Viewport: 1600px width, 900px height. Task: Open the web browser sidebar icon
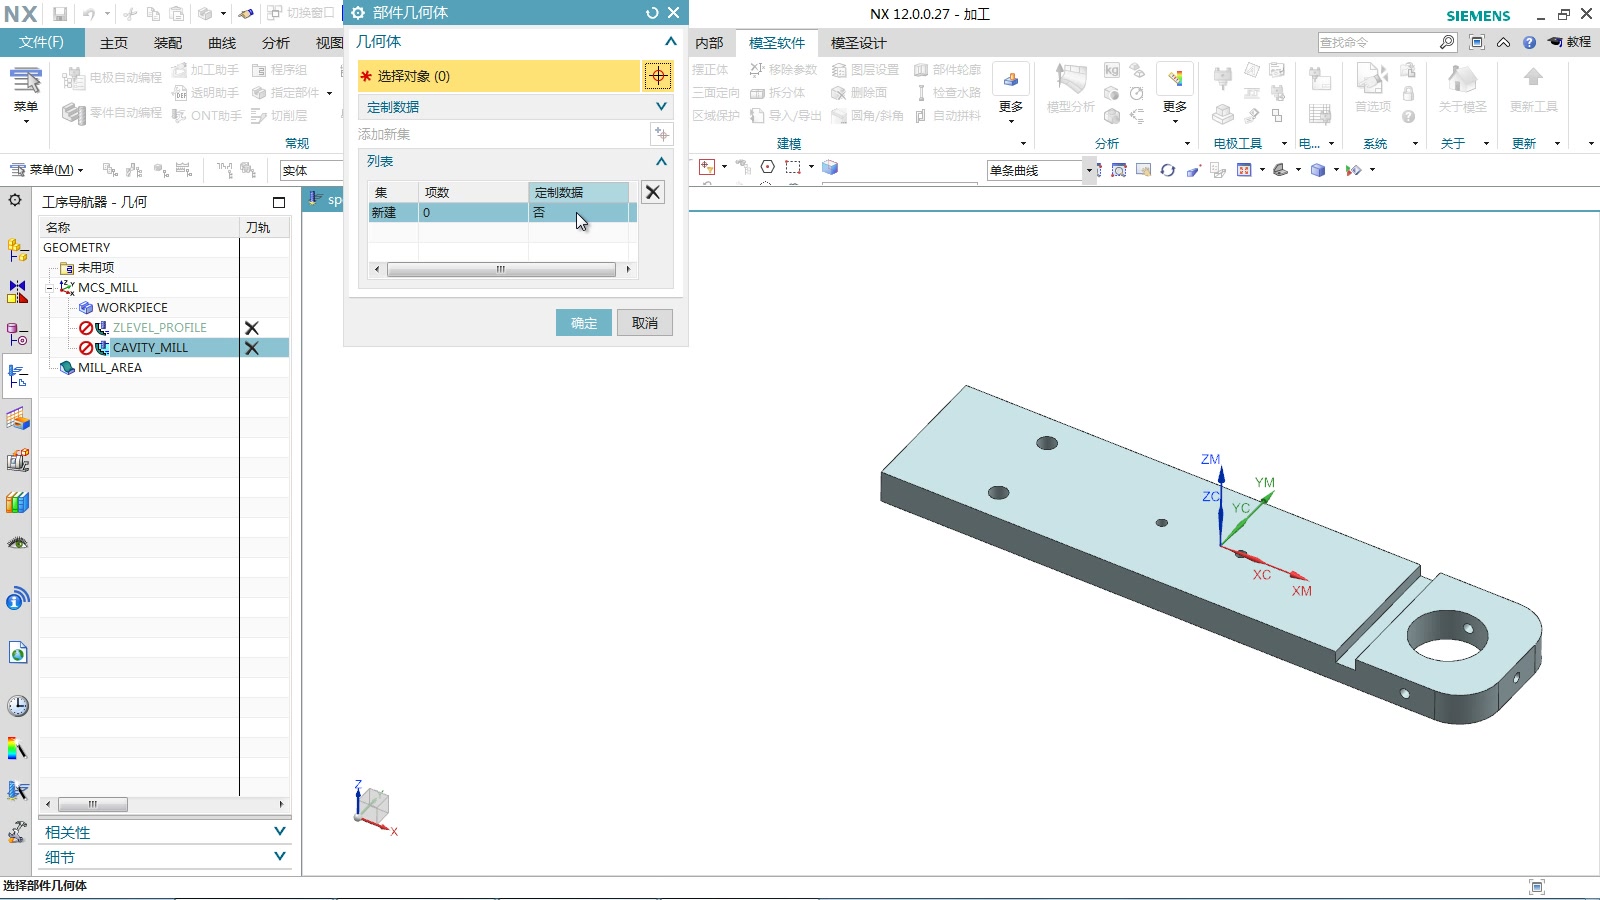point(17,653)
